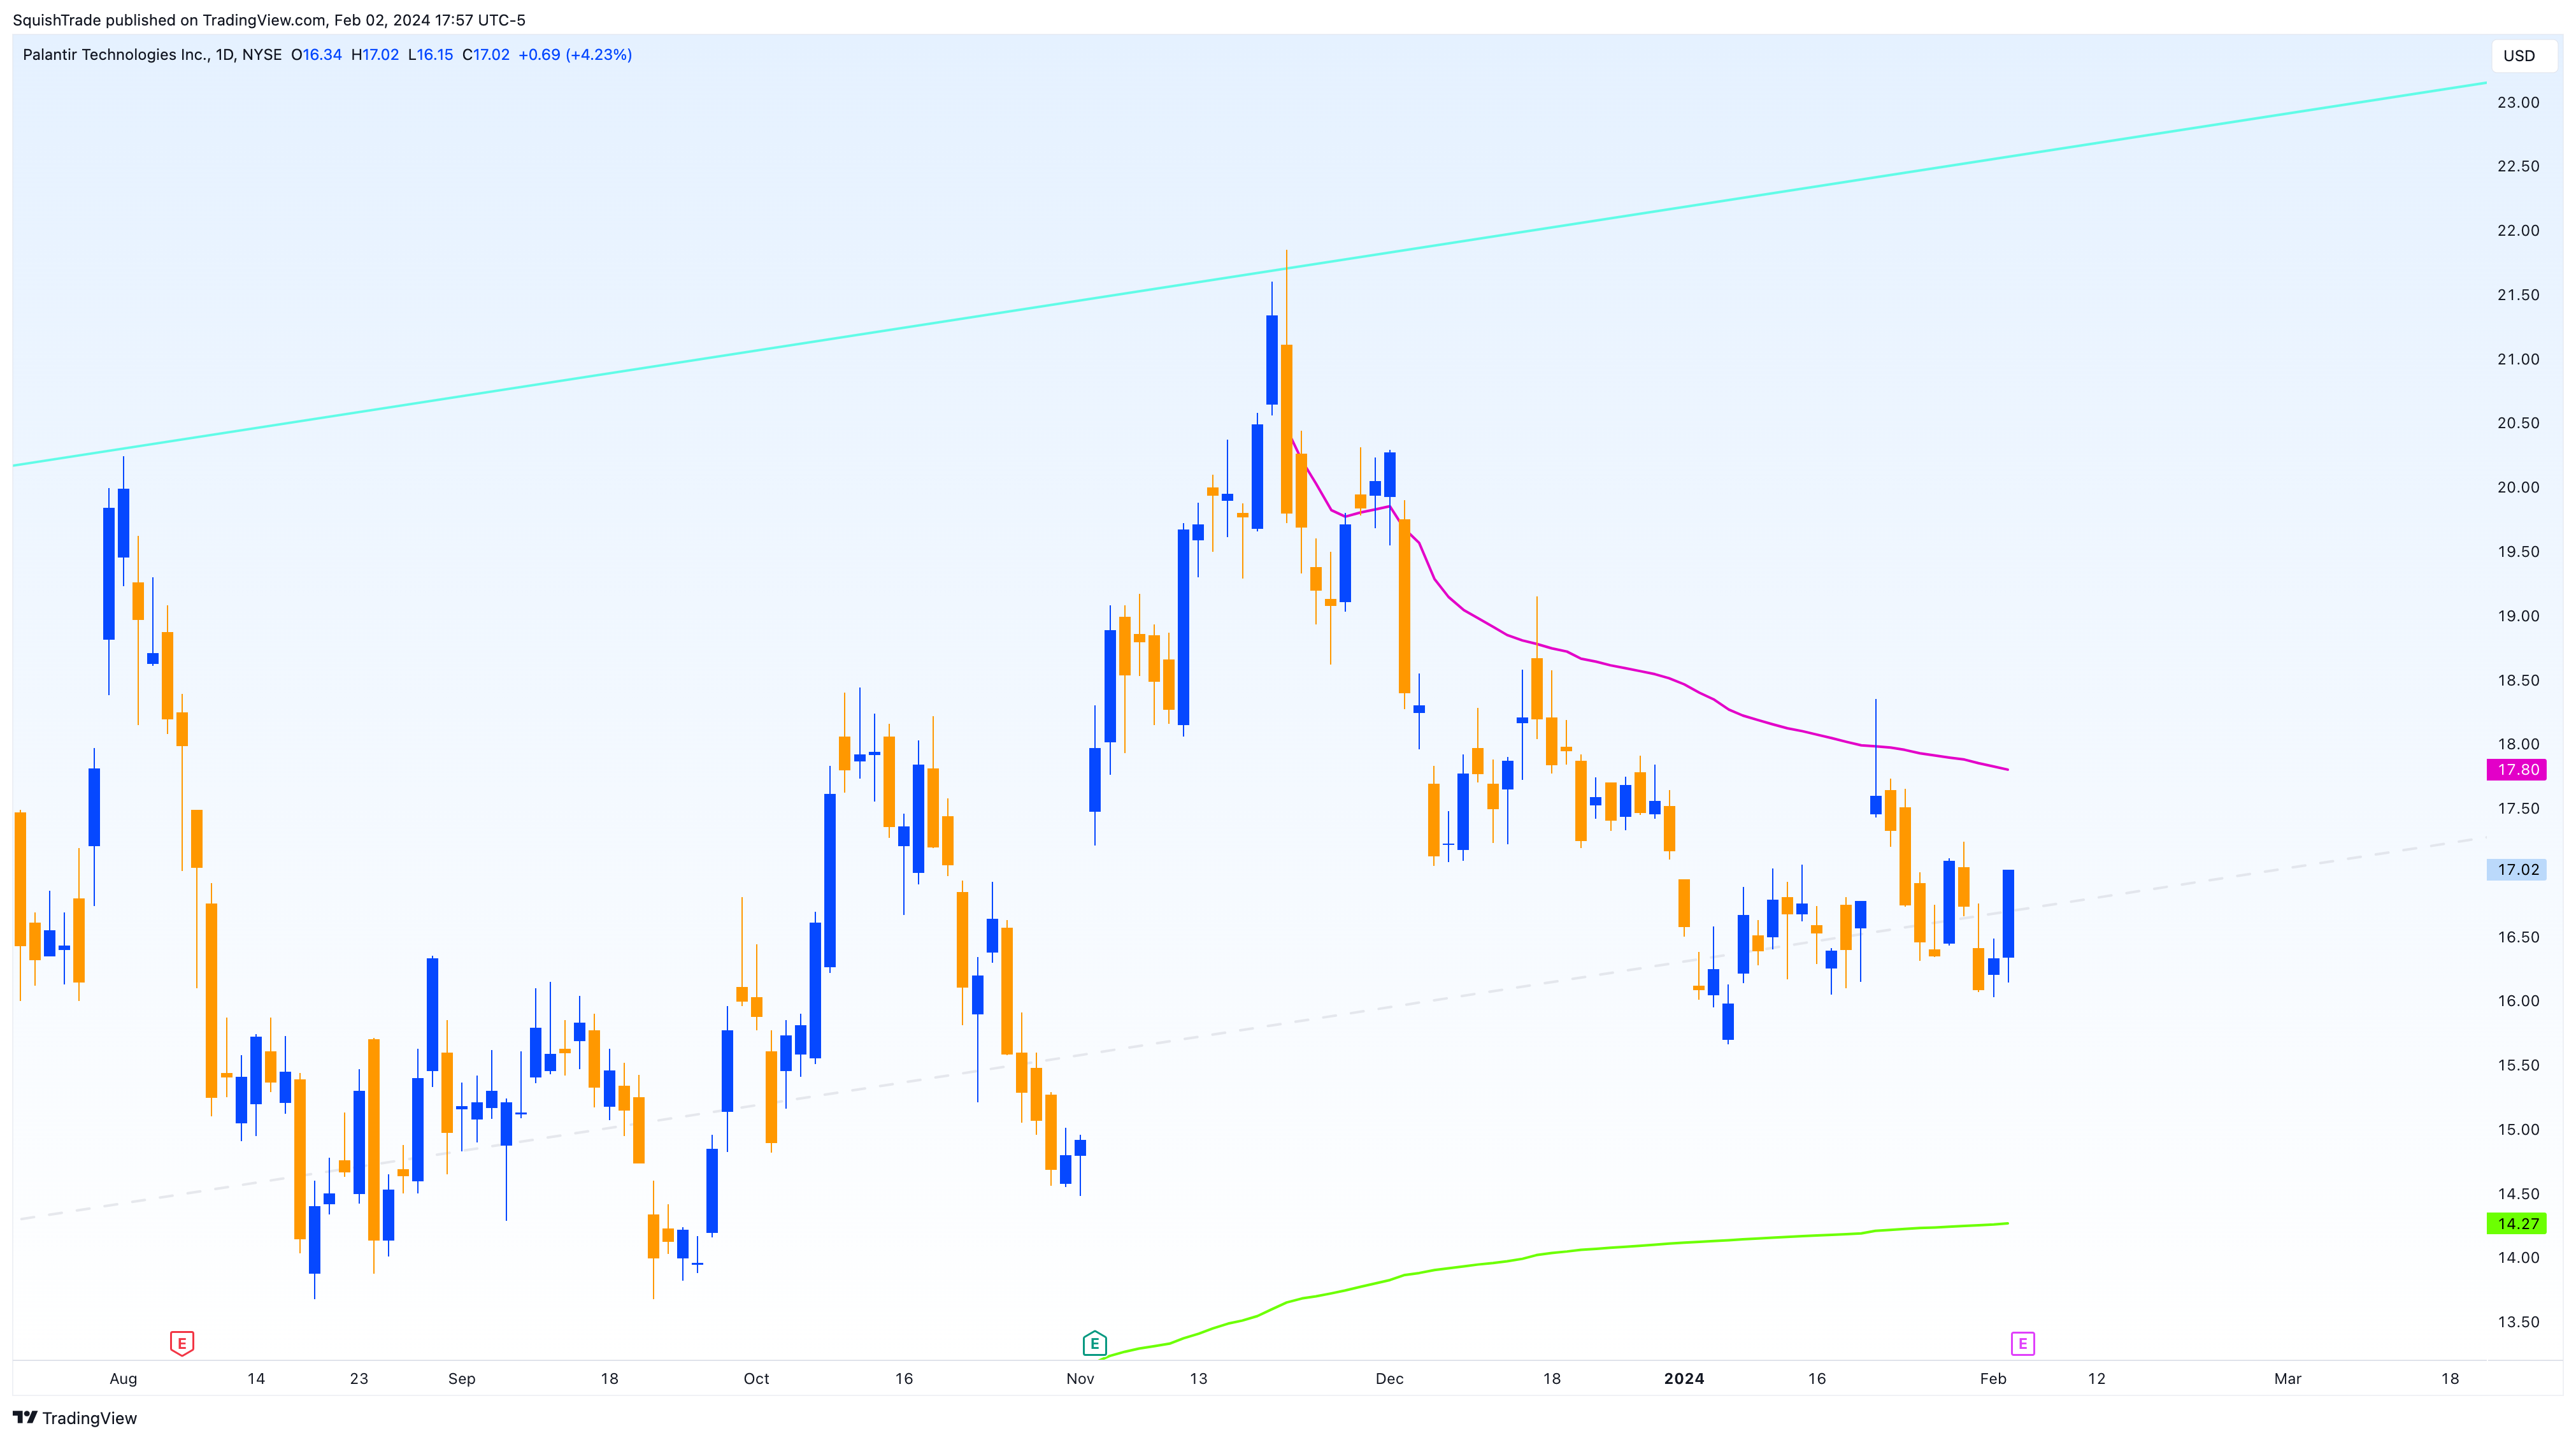Click the 18.50 price axis label
The width and height of the screenshot is (2576, 1440).
pyautogui.click(x=2518, y=681)
